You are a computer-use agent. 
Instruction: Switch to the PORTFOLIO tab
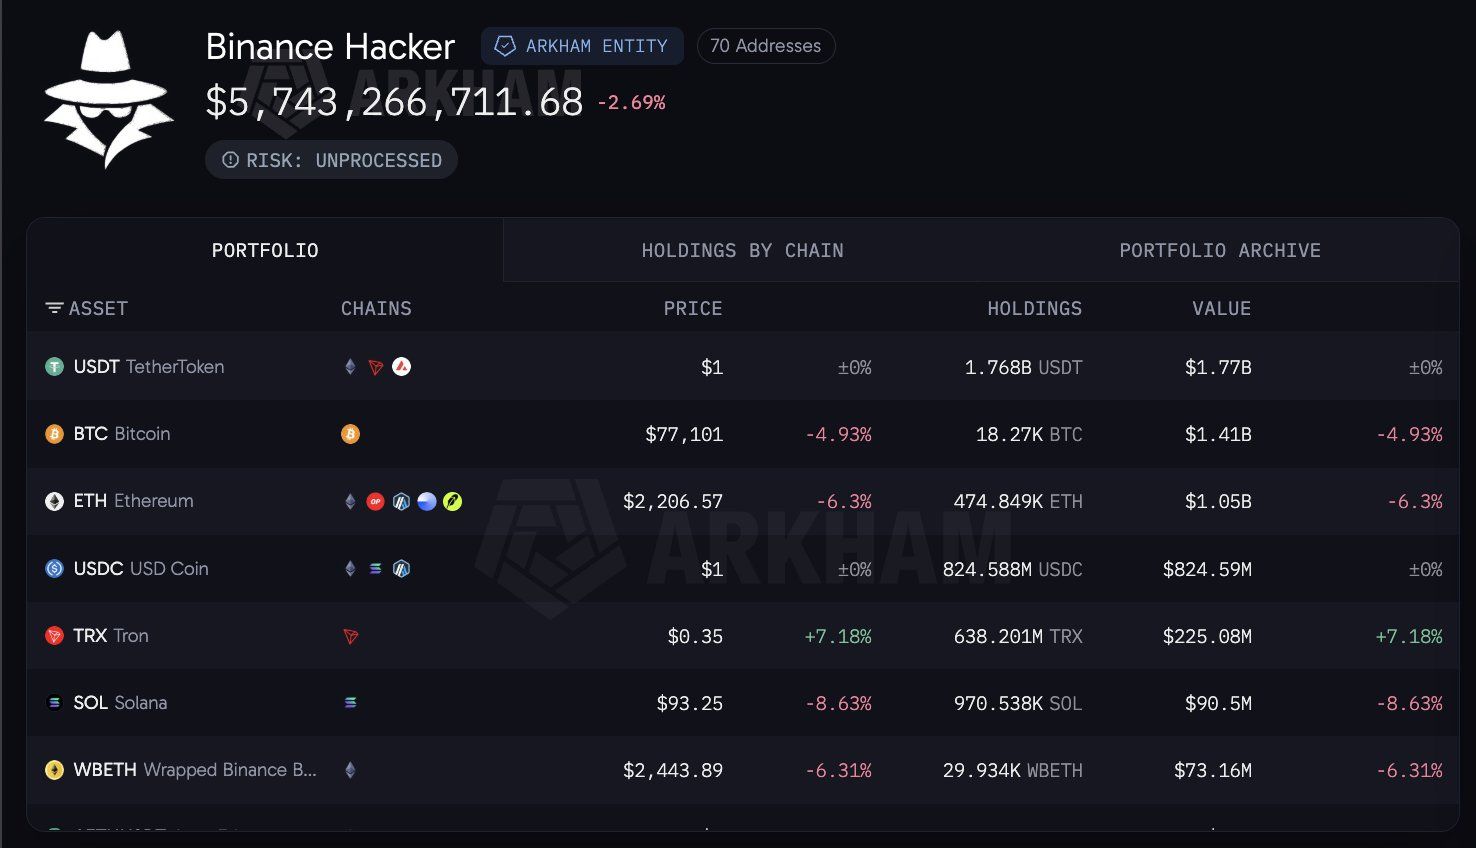pos(265,250)
